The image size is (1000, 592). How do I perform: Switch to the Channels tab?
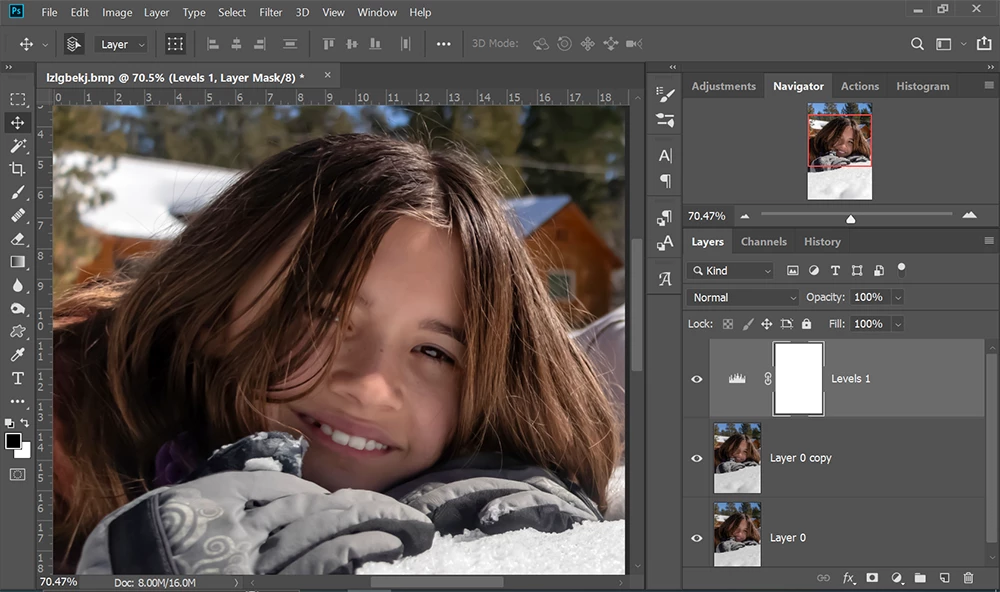tap(763, 242)
